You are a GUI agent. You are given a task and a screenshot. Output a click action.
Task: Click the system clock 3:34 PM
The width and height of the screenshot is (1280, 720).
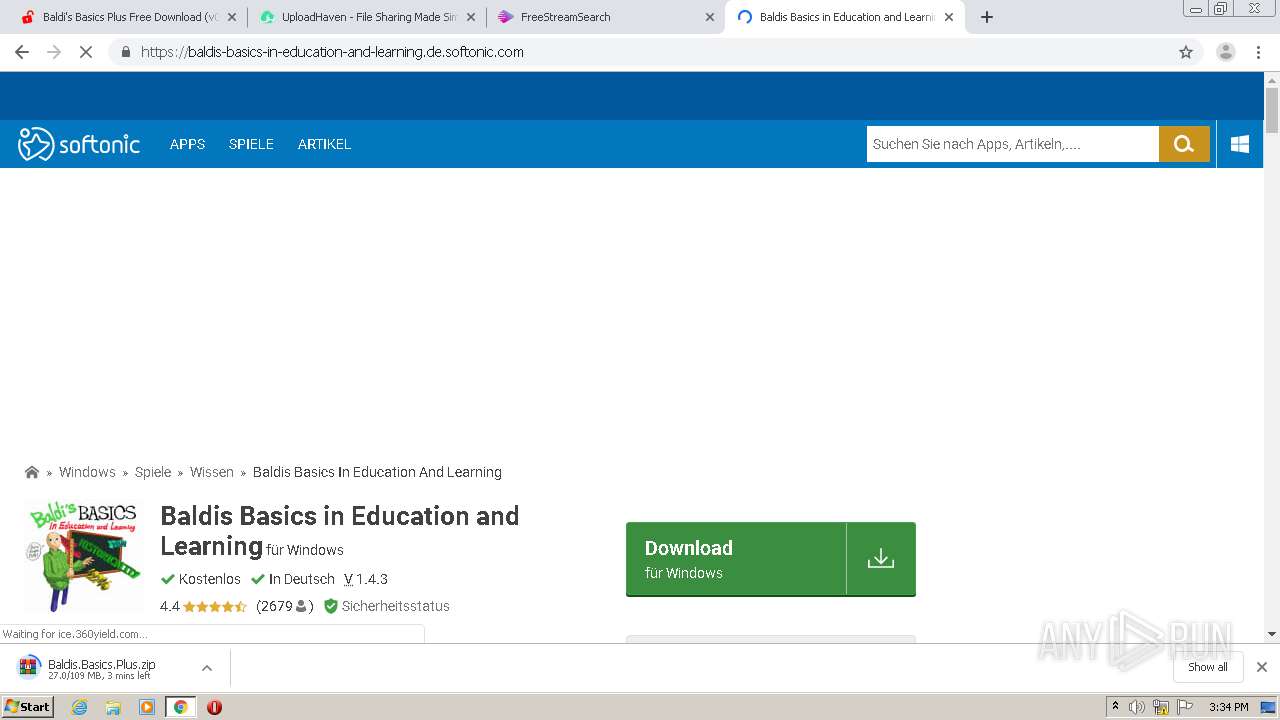point(1228,707)
